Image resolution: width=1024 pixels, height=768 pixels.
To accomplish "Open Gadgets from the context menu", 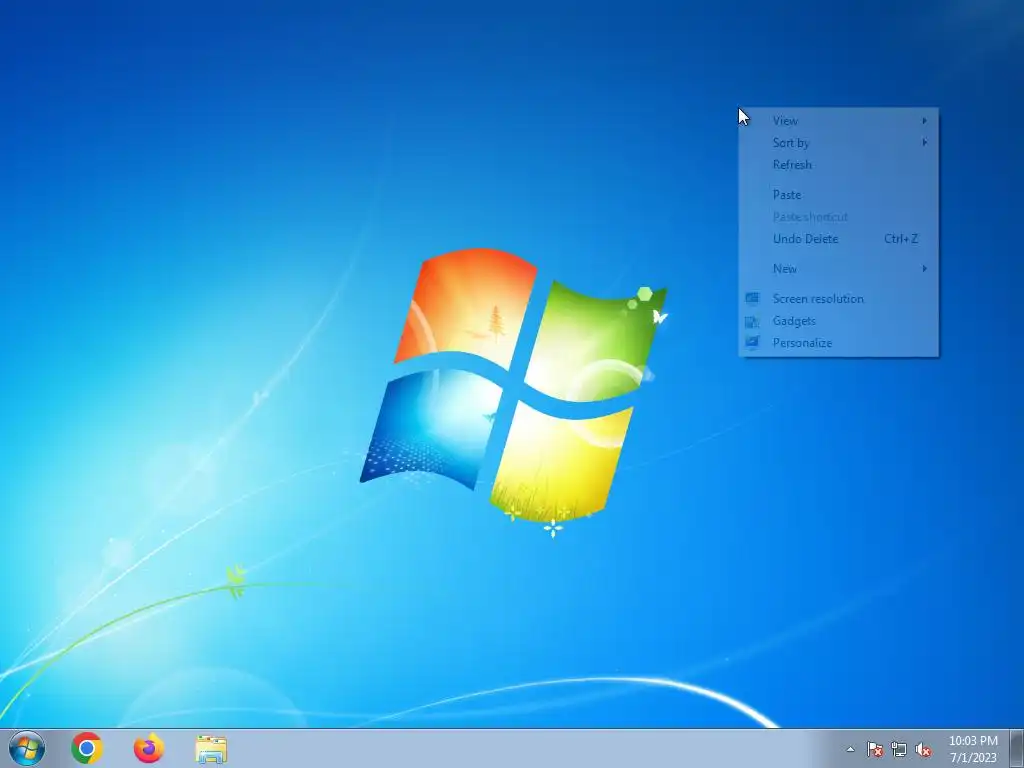I will [839, 321].
